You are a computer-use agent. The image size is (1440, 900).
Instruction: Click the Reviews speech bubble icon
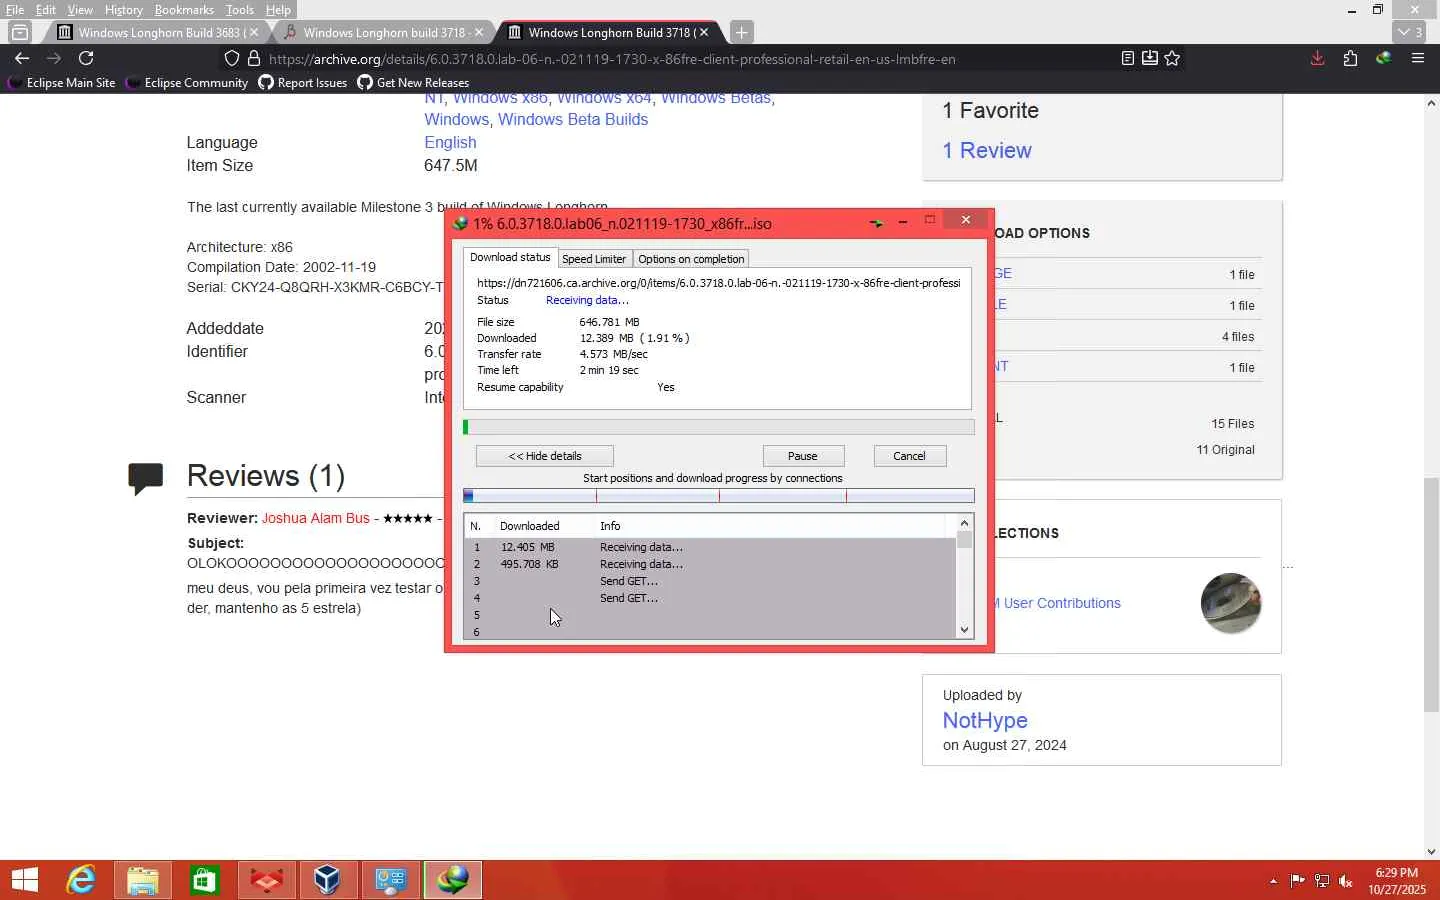point(146,478)
